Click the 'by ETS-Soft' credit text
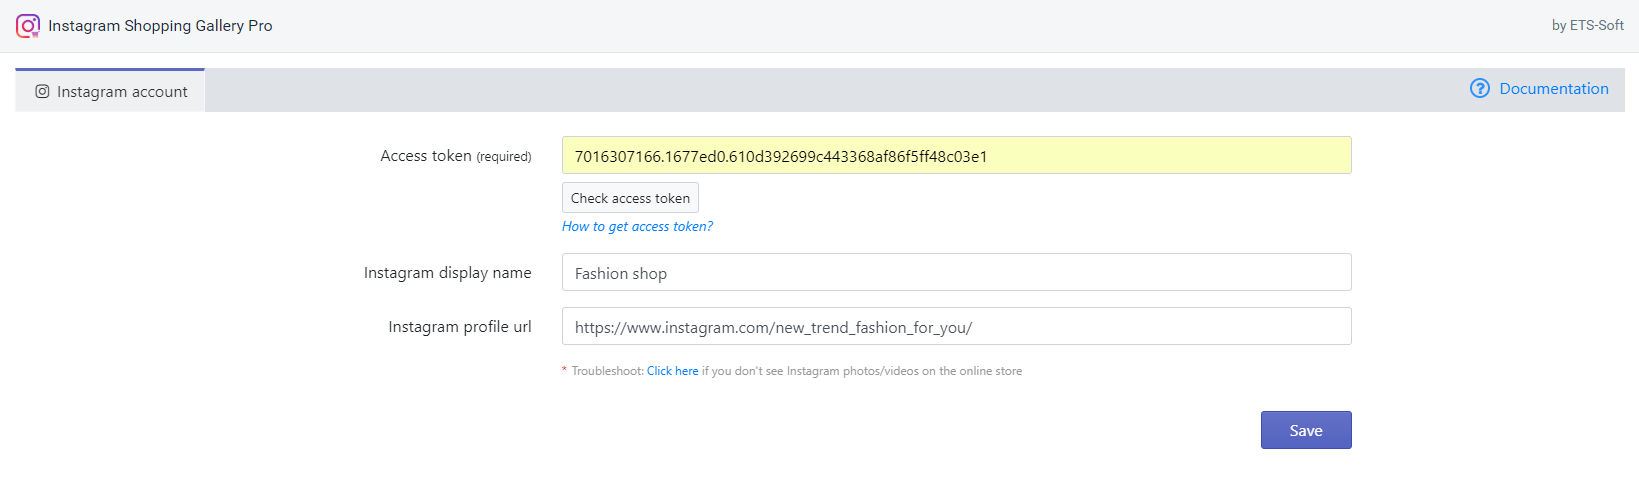1639x487 pixels. click(x=1587, y=25)
